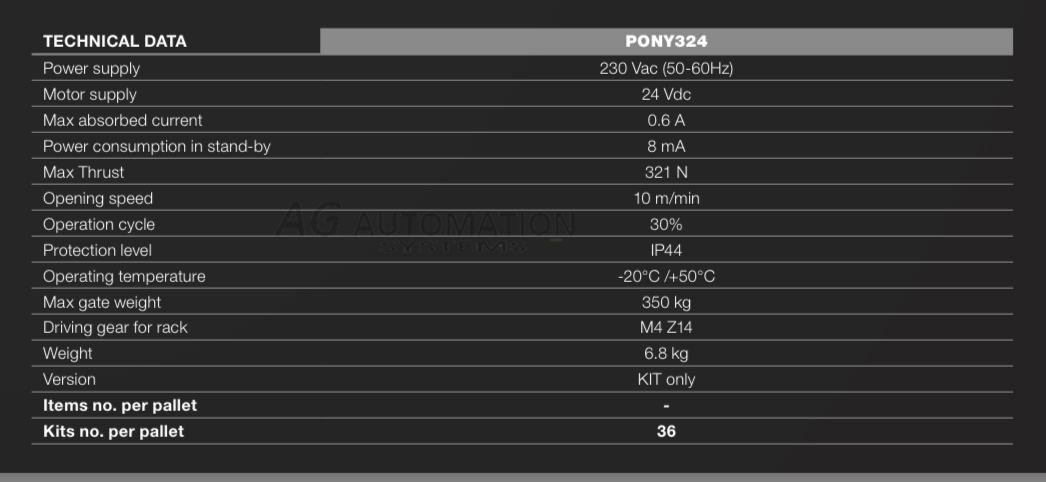Select the 230 Vac (50-60Hz) value

[666, 69]
